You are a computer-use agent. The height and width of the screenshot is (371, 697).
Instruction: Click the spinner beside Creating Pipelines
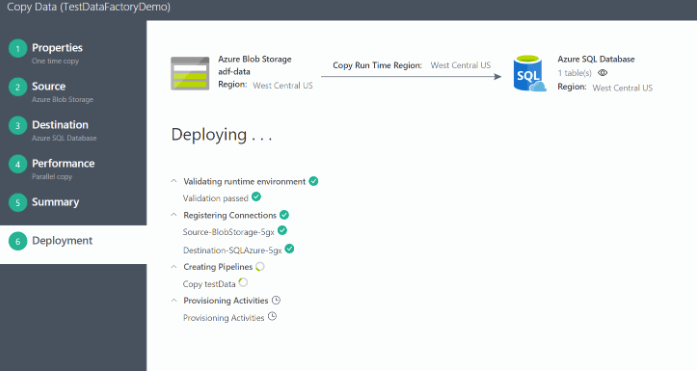coord(260,266)
